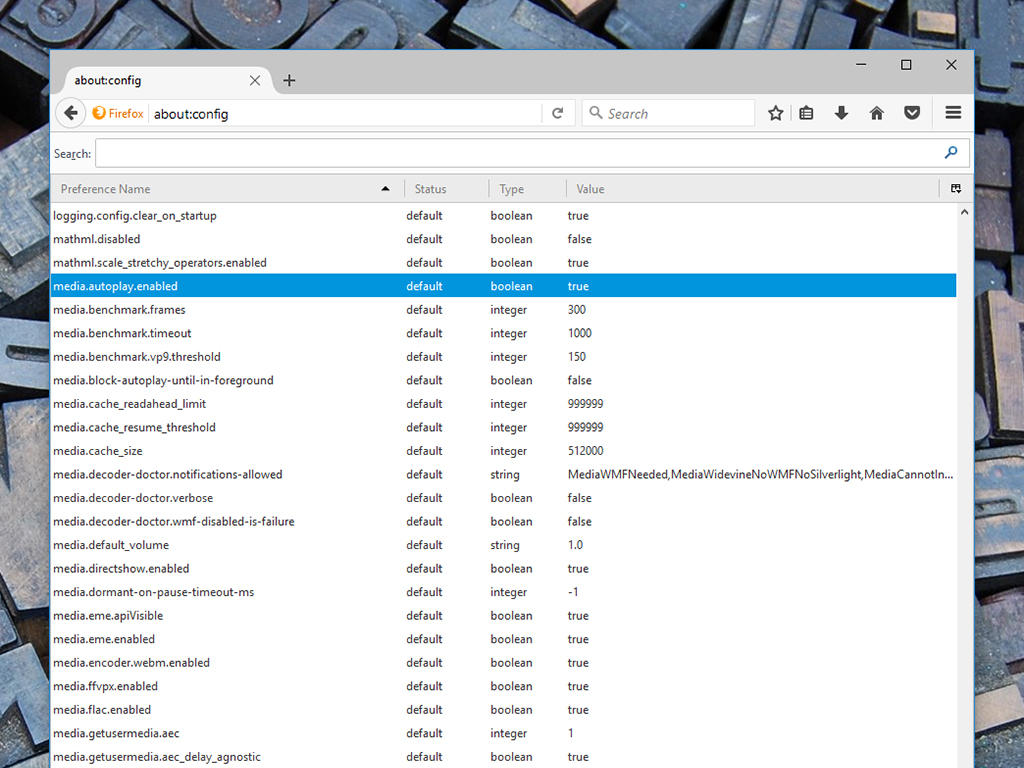Screen dimensions: 1024x768
Task: Open the Pocket icon
Action: pos(912,114)
